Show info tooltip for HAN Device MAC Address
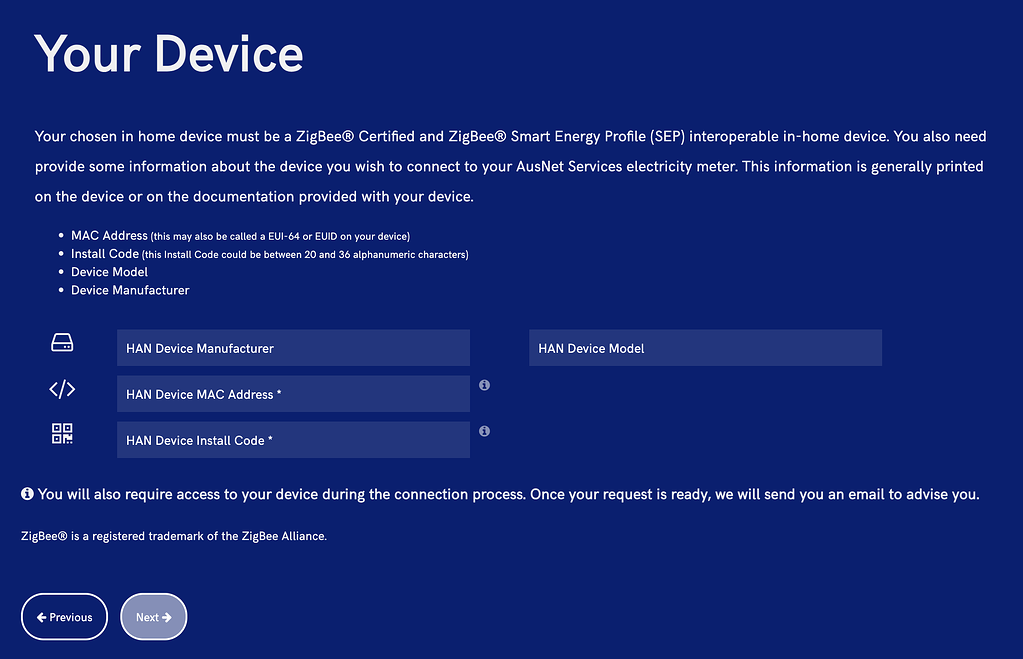 tap(484, 385)
